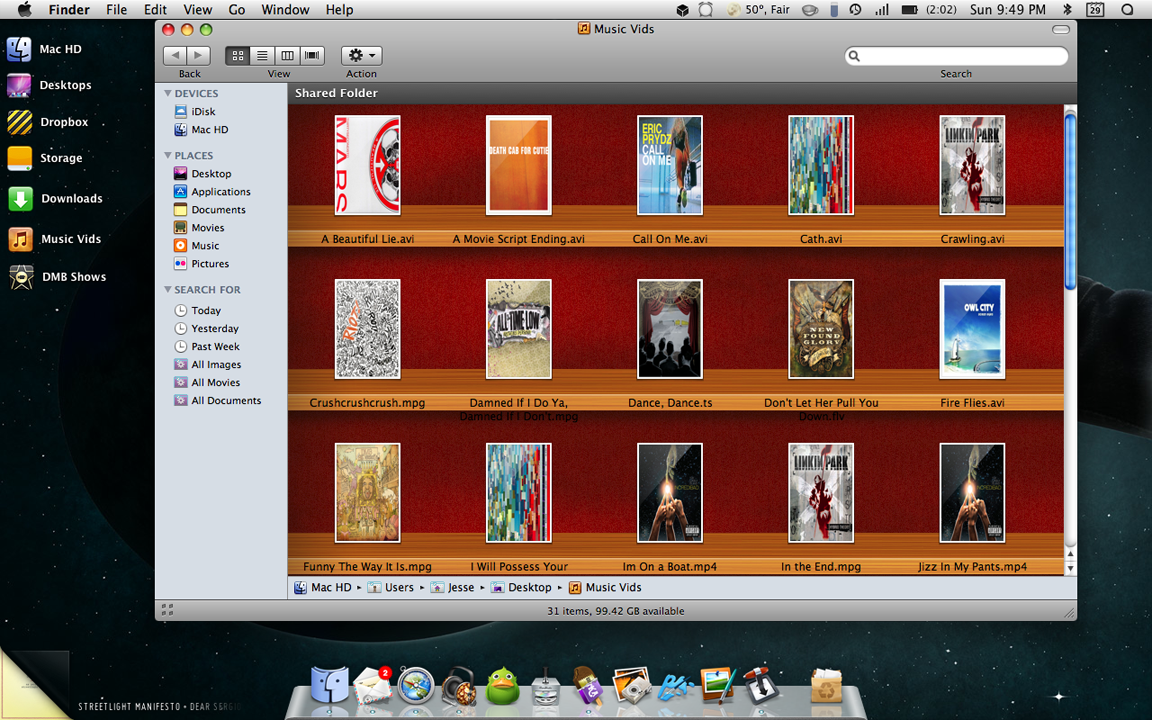Open the iDisk device in sidebar
This screenshot has width=1152, height=720.
(x=195, y=112)
